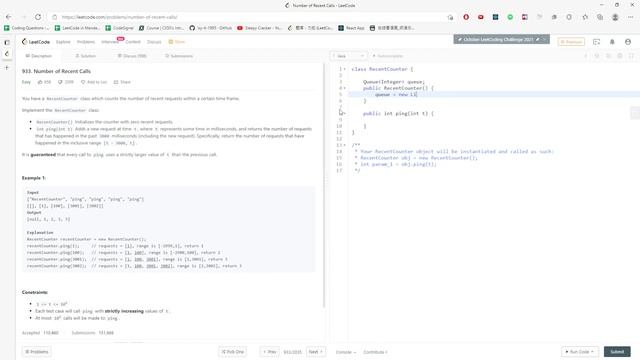Toggle the vertical tabs pane icon
Image resolution: width=640 pixels, height=360 pixels.
pyautogui.click(x=7, y=42)
